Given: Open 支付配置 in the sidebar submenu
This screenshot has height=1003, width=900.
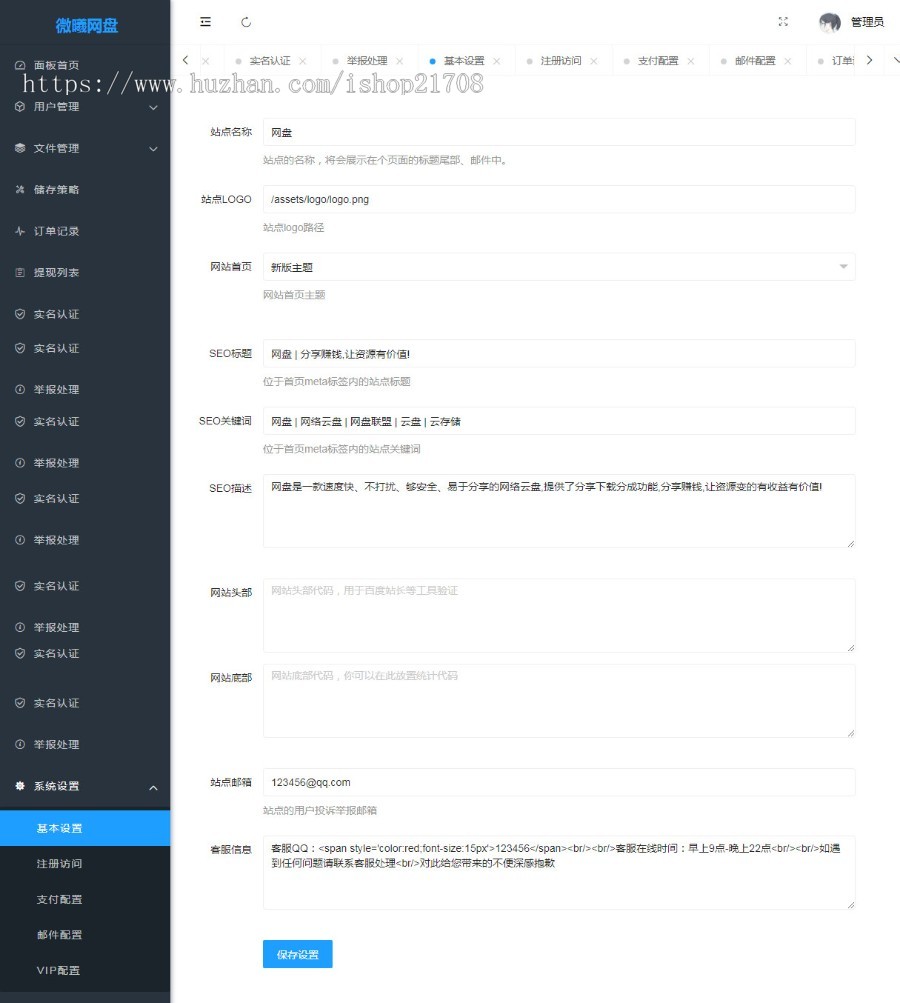Looking at the screenshot, I should 85,899.
